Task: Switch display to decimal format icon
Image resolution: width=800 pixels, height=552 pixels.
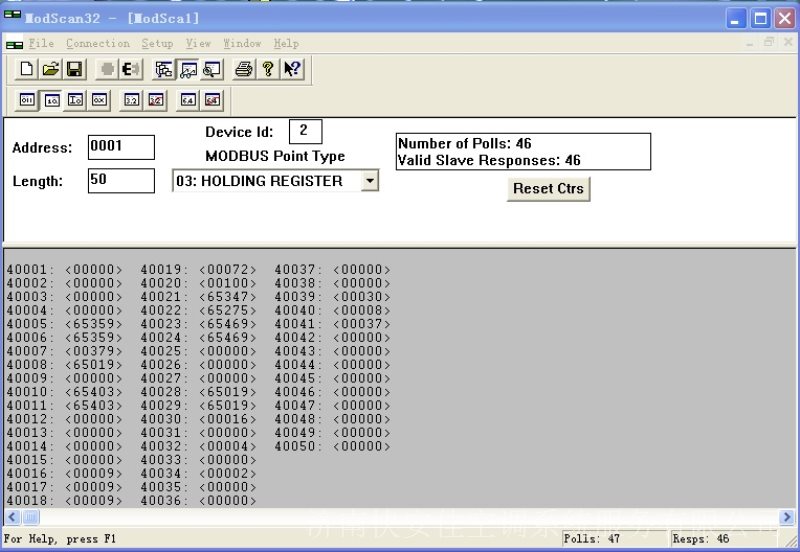Action: 52,100
